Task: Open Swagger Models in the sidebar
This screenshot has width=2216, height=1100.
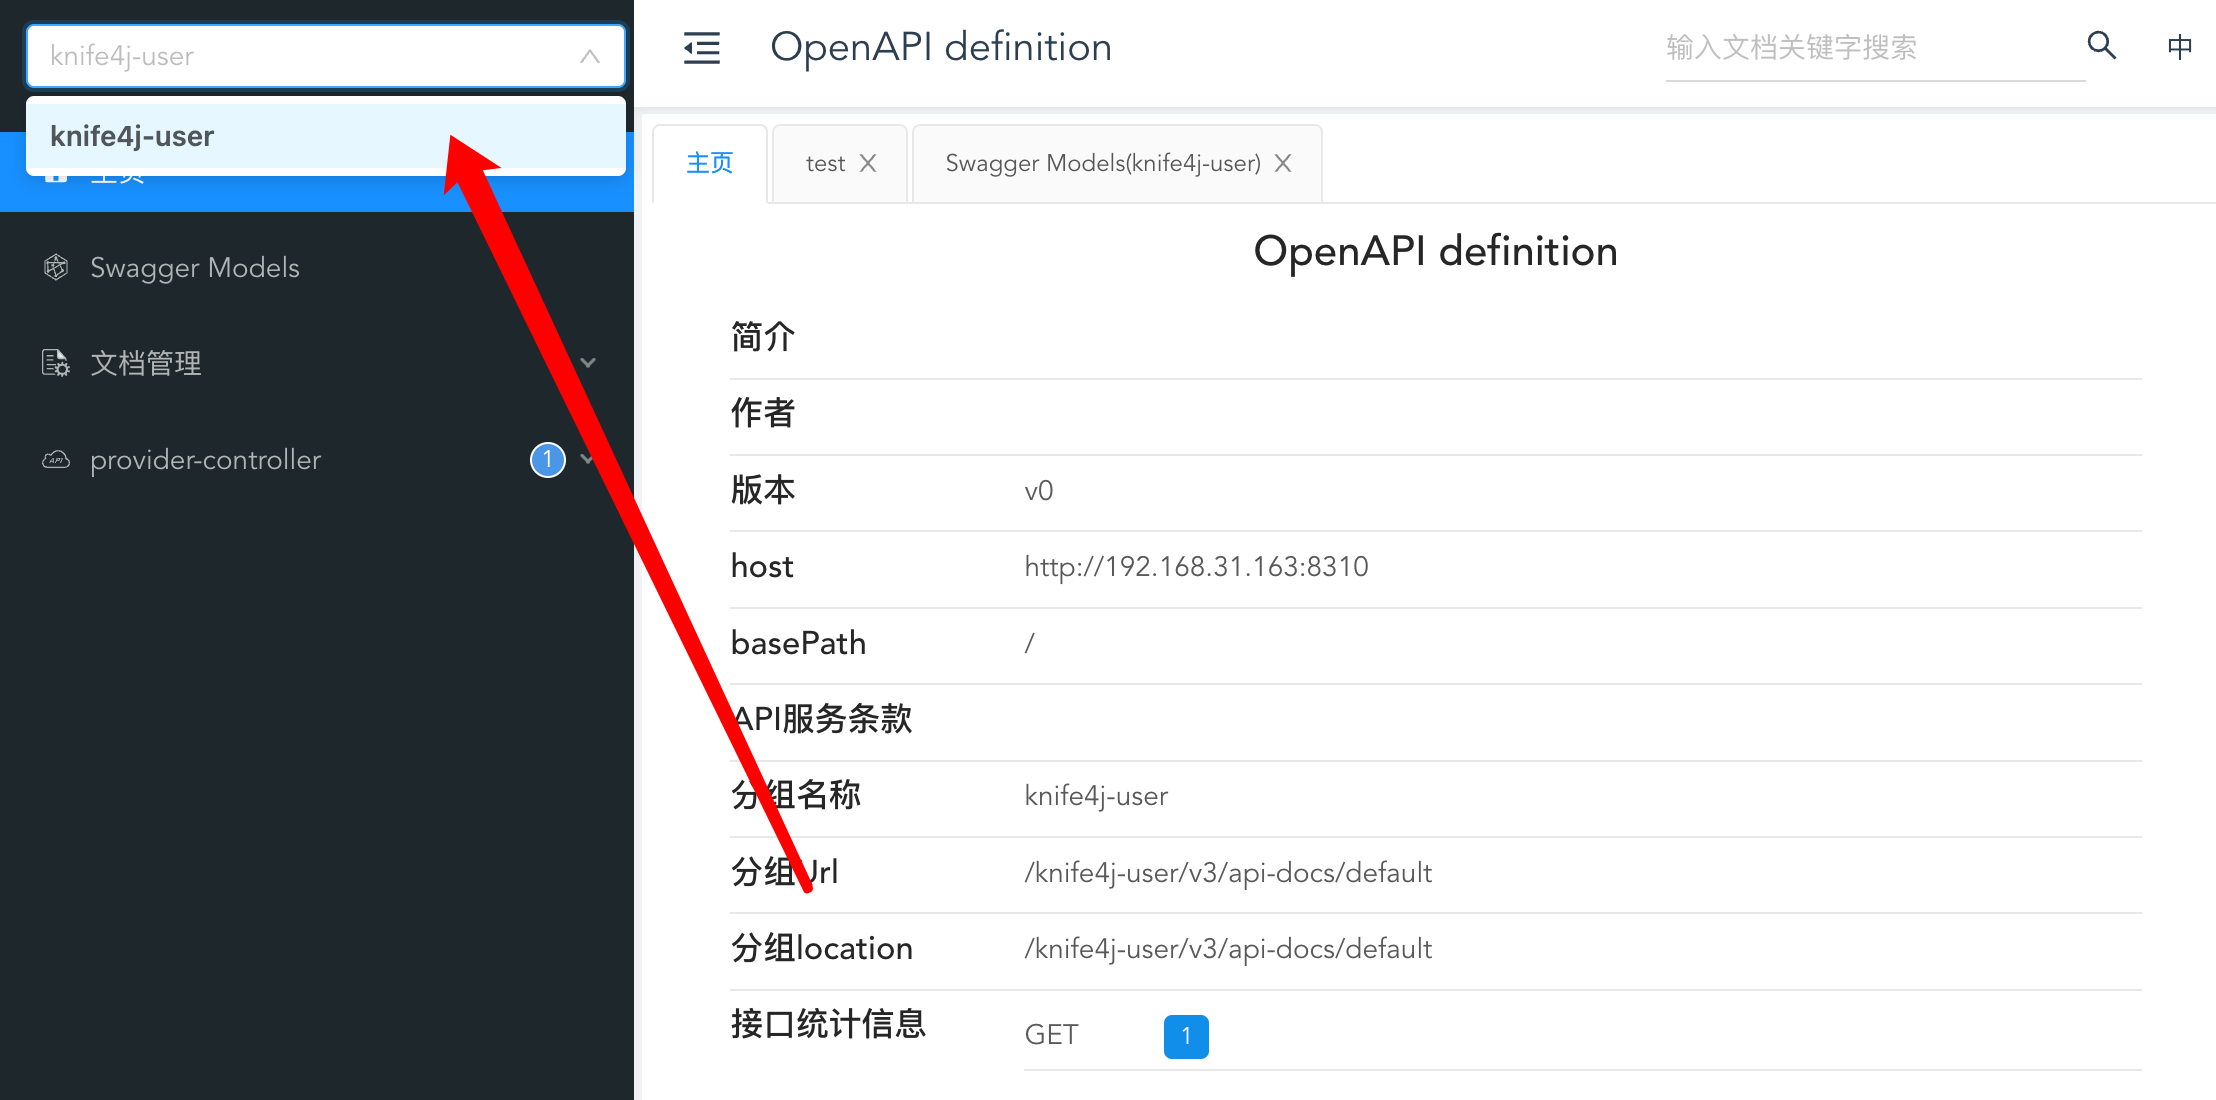Action: coord(195,267)
